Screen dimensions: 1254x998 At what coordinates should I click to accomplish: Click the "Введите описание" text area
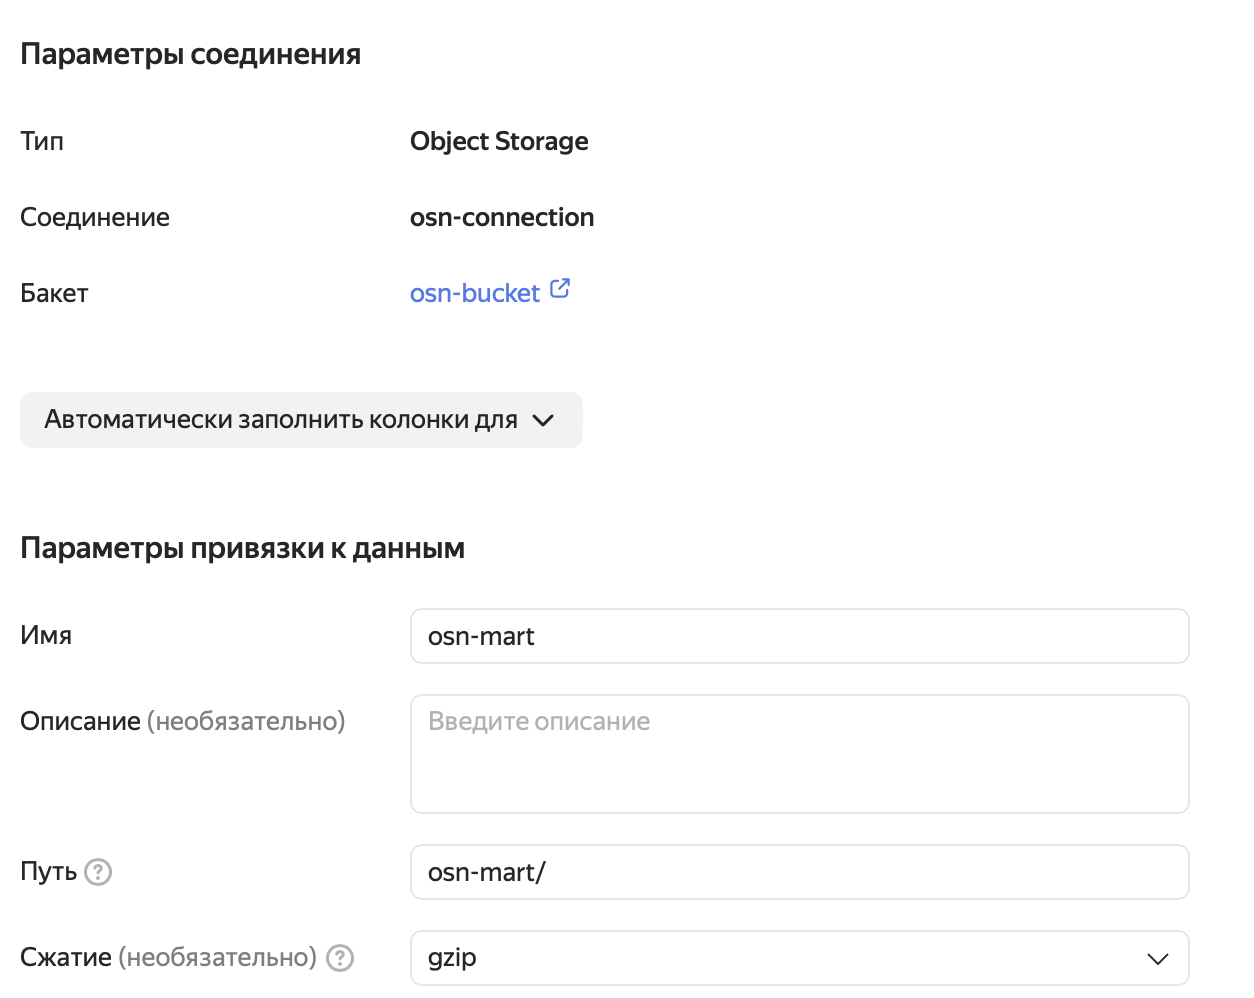(799, 754)
